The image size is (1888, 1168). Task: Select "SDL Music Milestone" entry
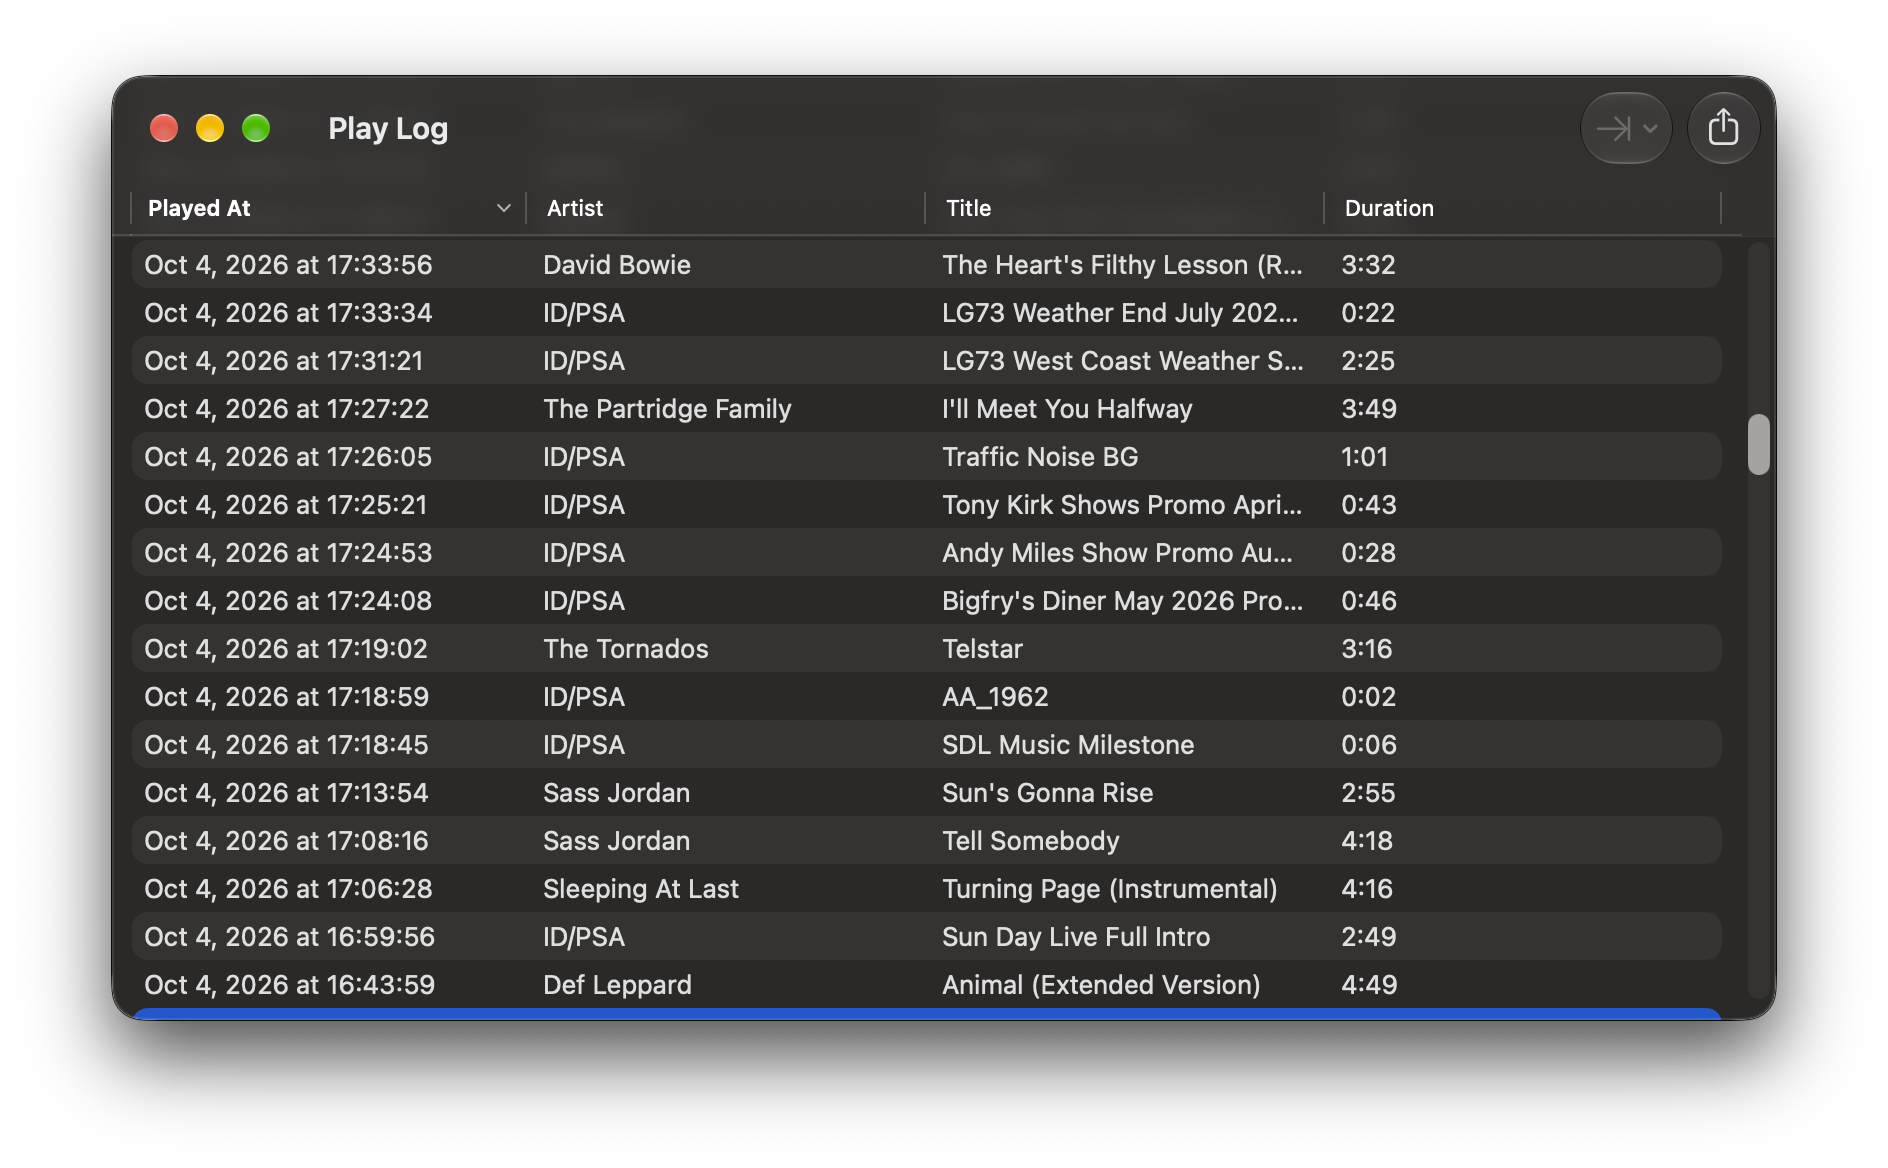tap(927, 745)
